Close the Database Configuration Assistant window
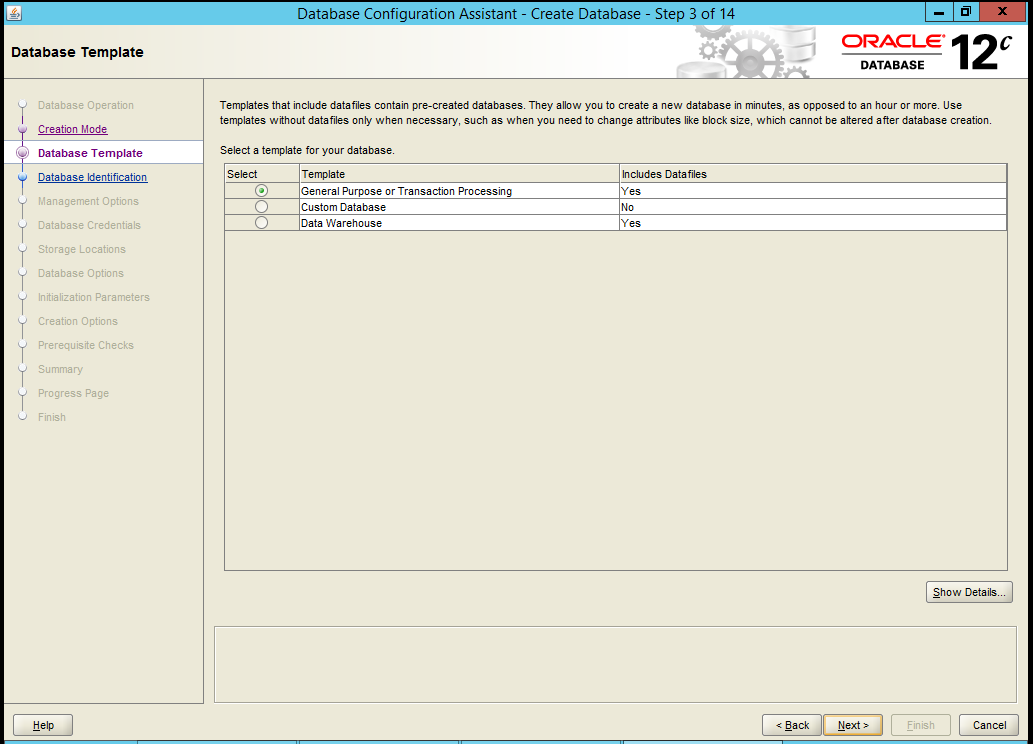This screenshot has width=1033, height=744. 1002,11
